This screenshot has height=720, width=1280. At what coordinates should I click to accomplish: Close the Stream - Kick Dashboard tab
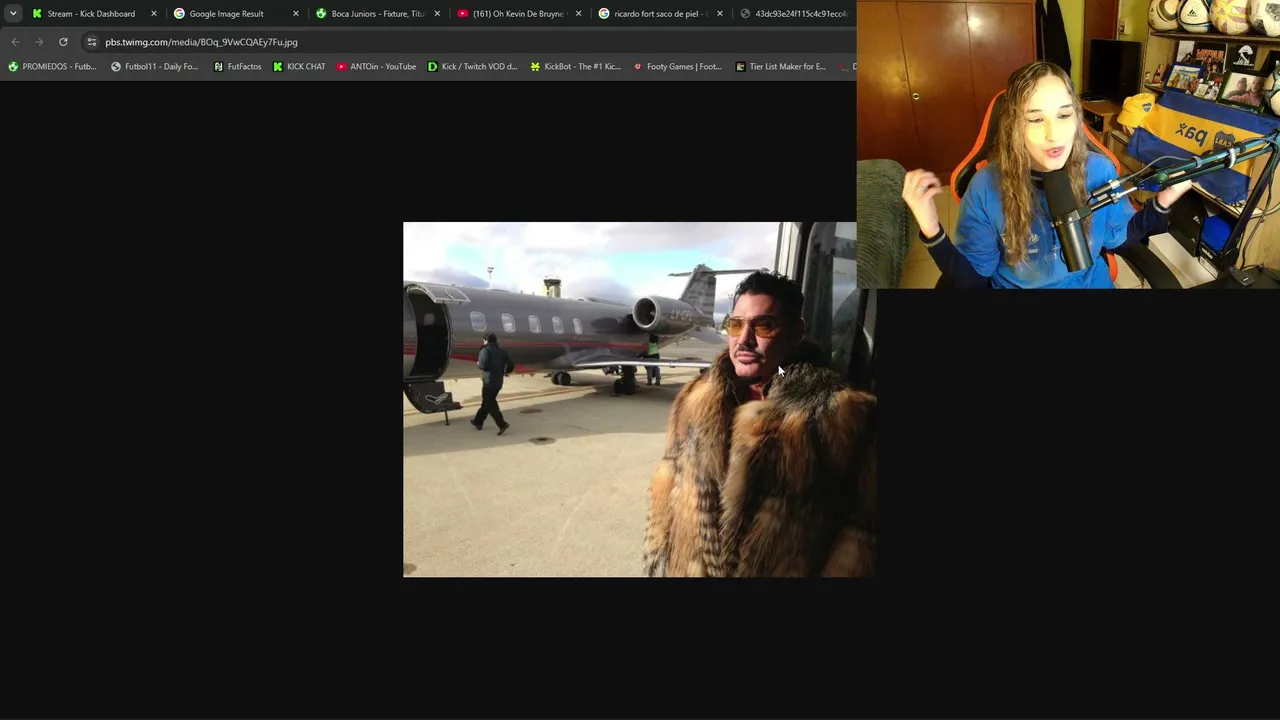coord(154,14)
